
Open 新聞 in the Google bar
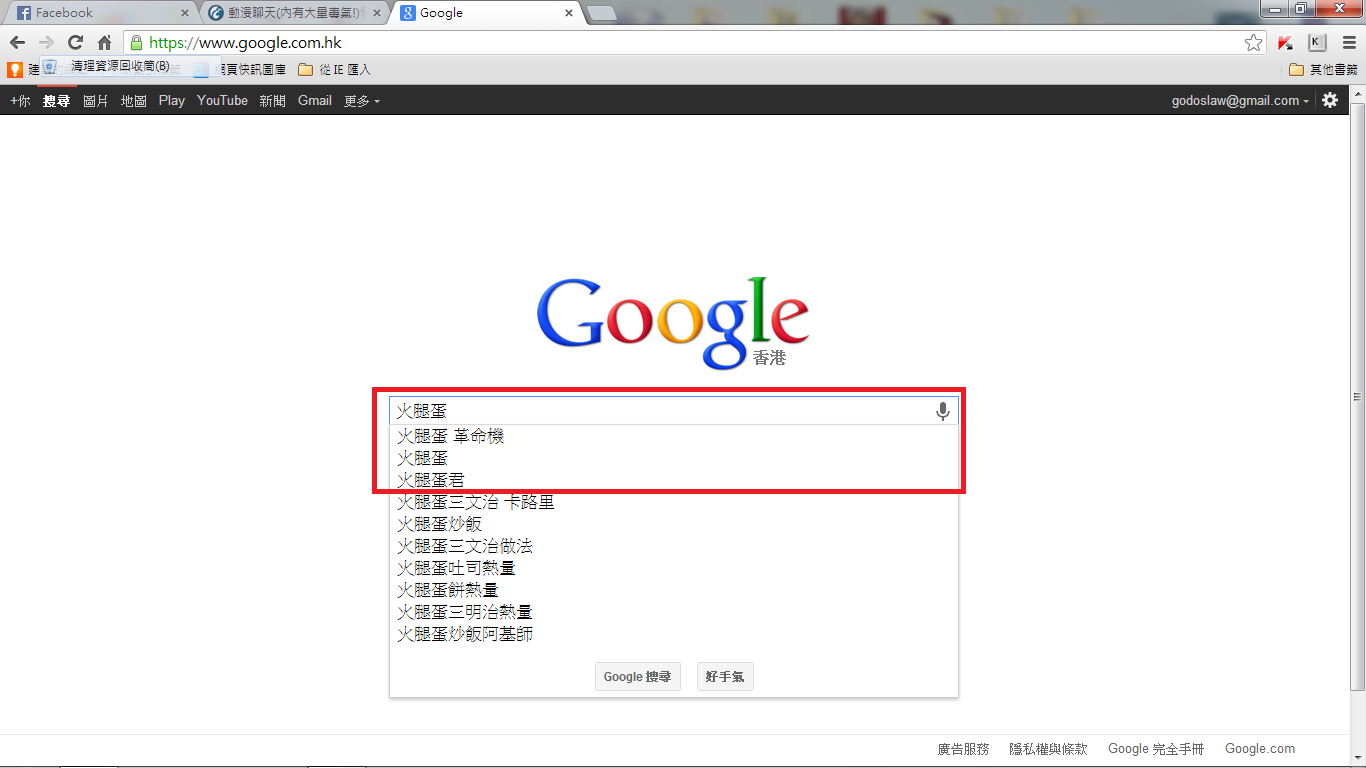(272, 100)
